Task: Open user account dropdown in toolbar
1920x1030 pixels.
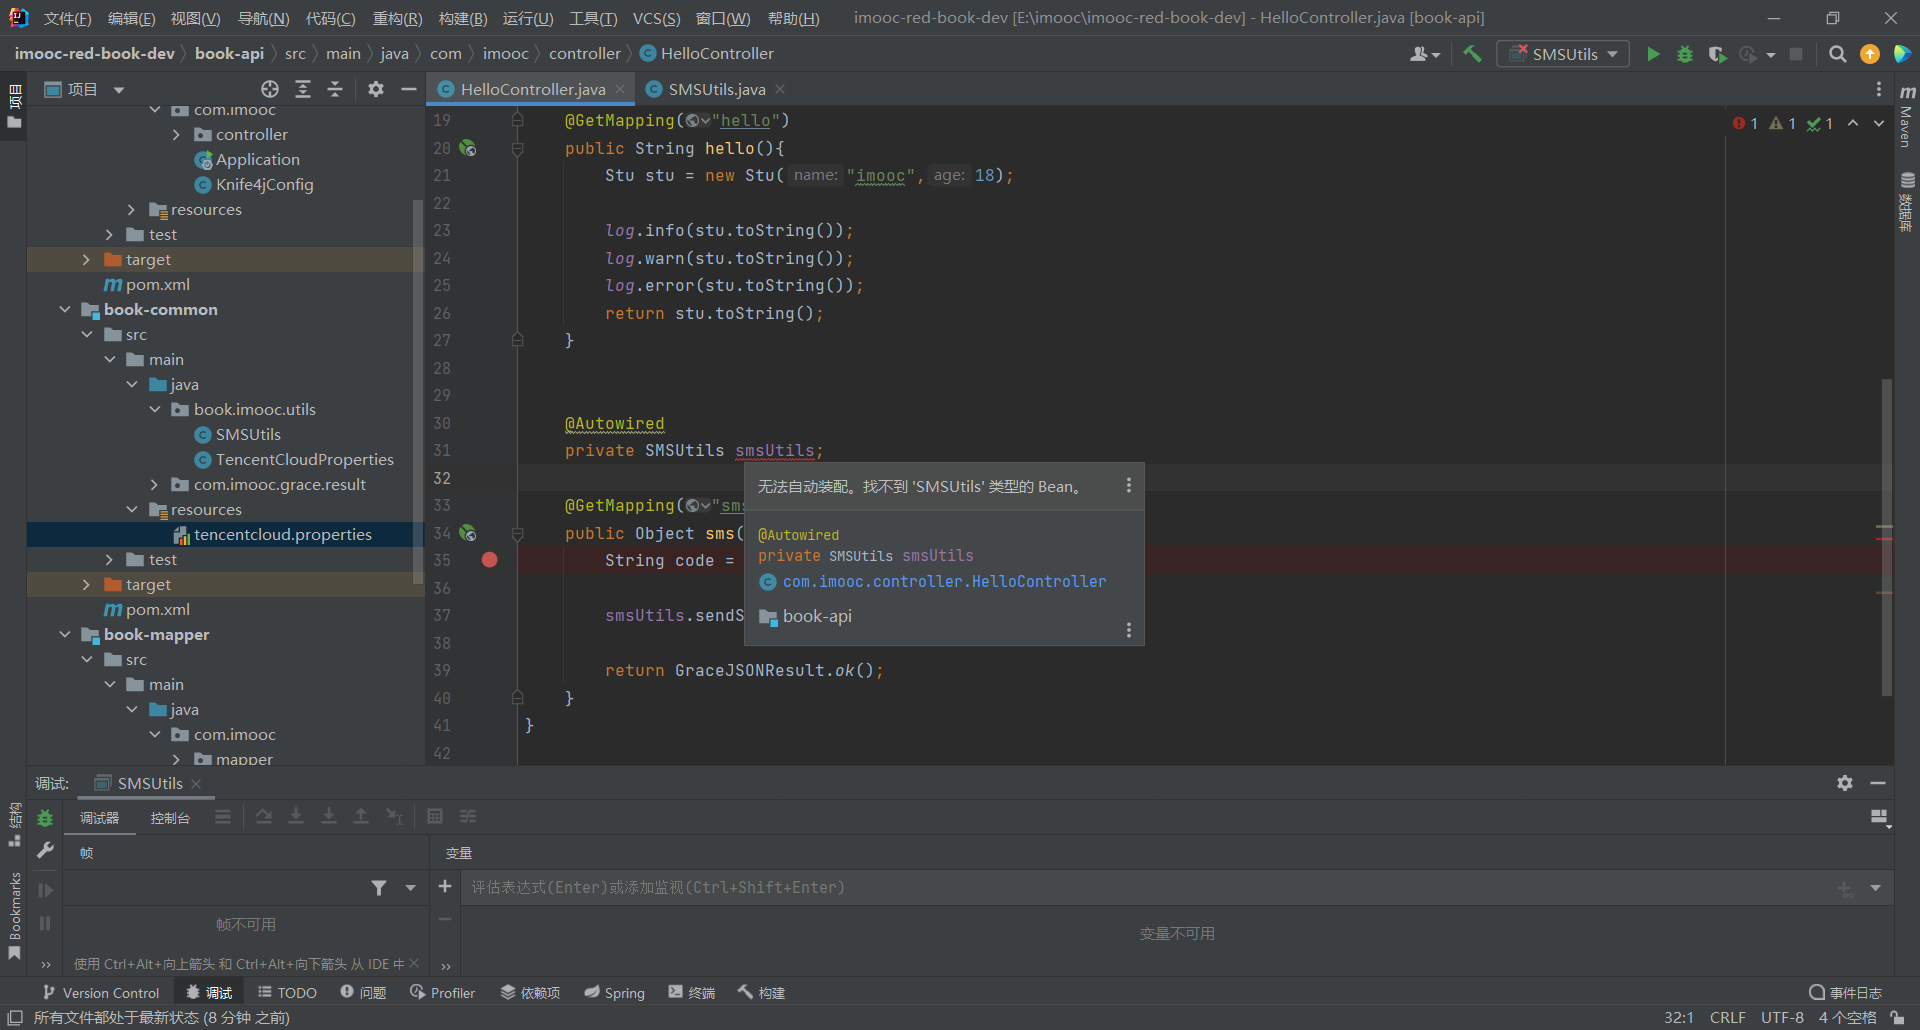Action: pos(1425,54)
